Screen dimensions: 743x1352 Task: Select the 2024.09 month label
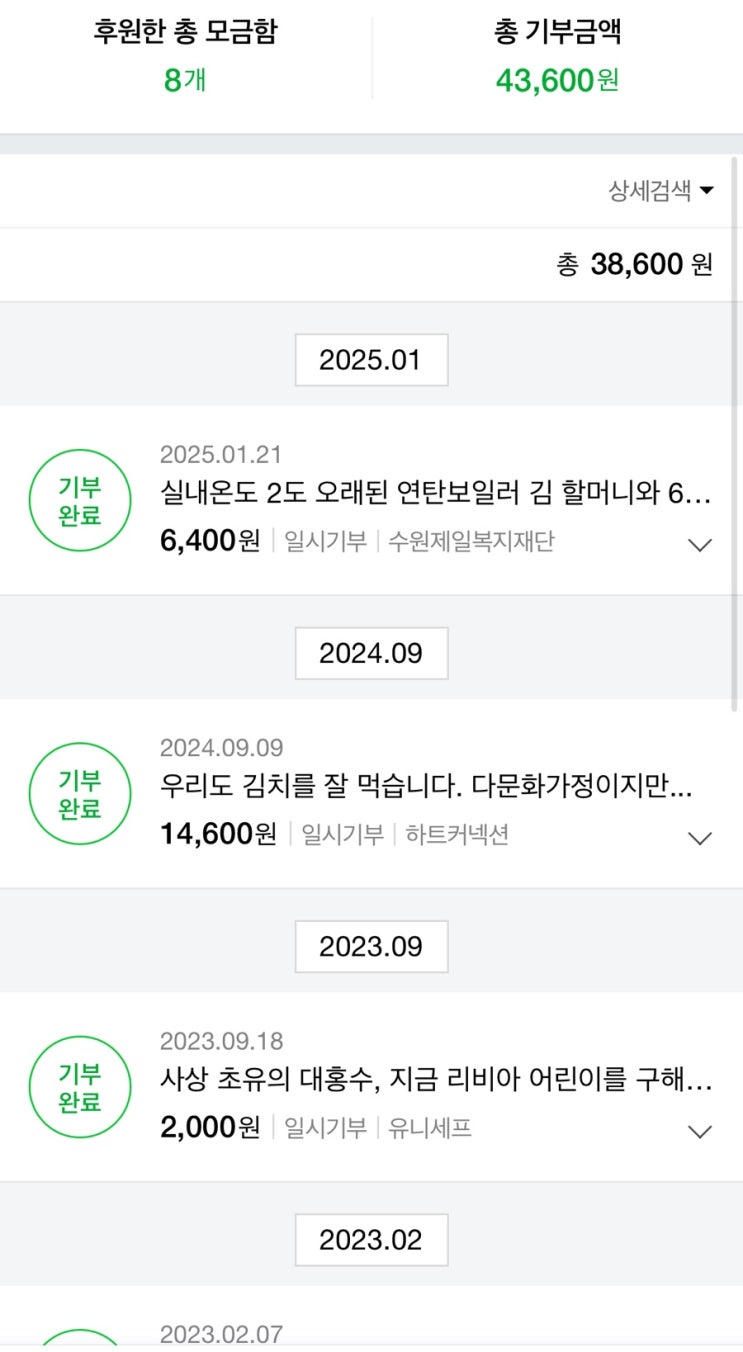tap(371, 654)
